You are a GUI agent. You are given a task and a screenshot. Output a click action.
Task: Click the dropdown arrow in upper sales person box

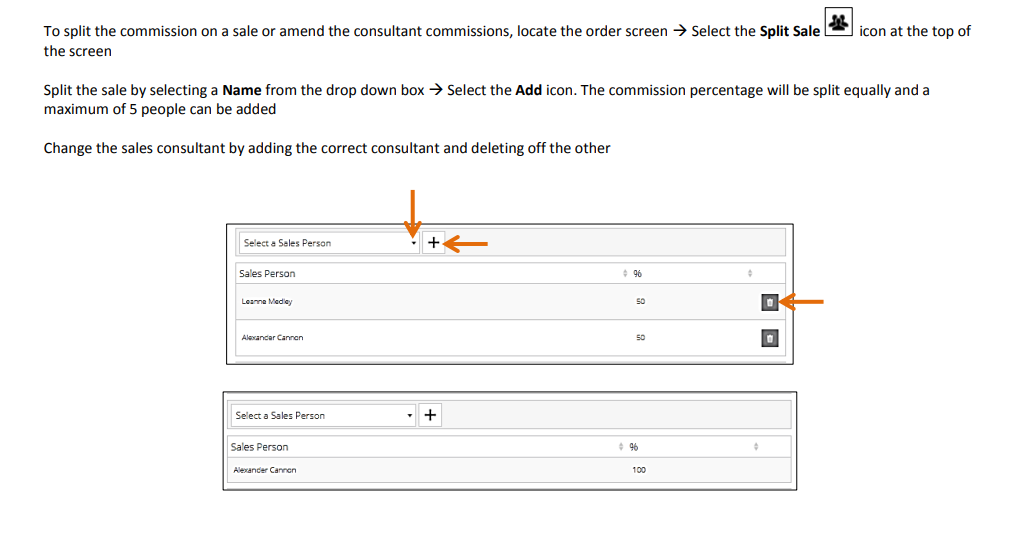tap(413, 243)
